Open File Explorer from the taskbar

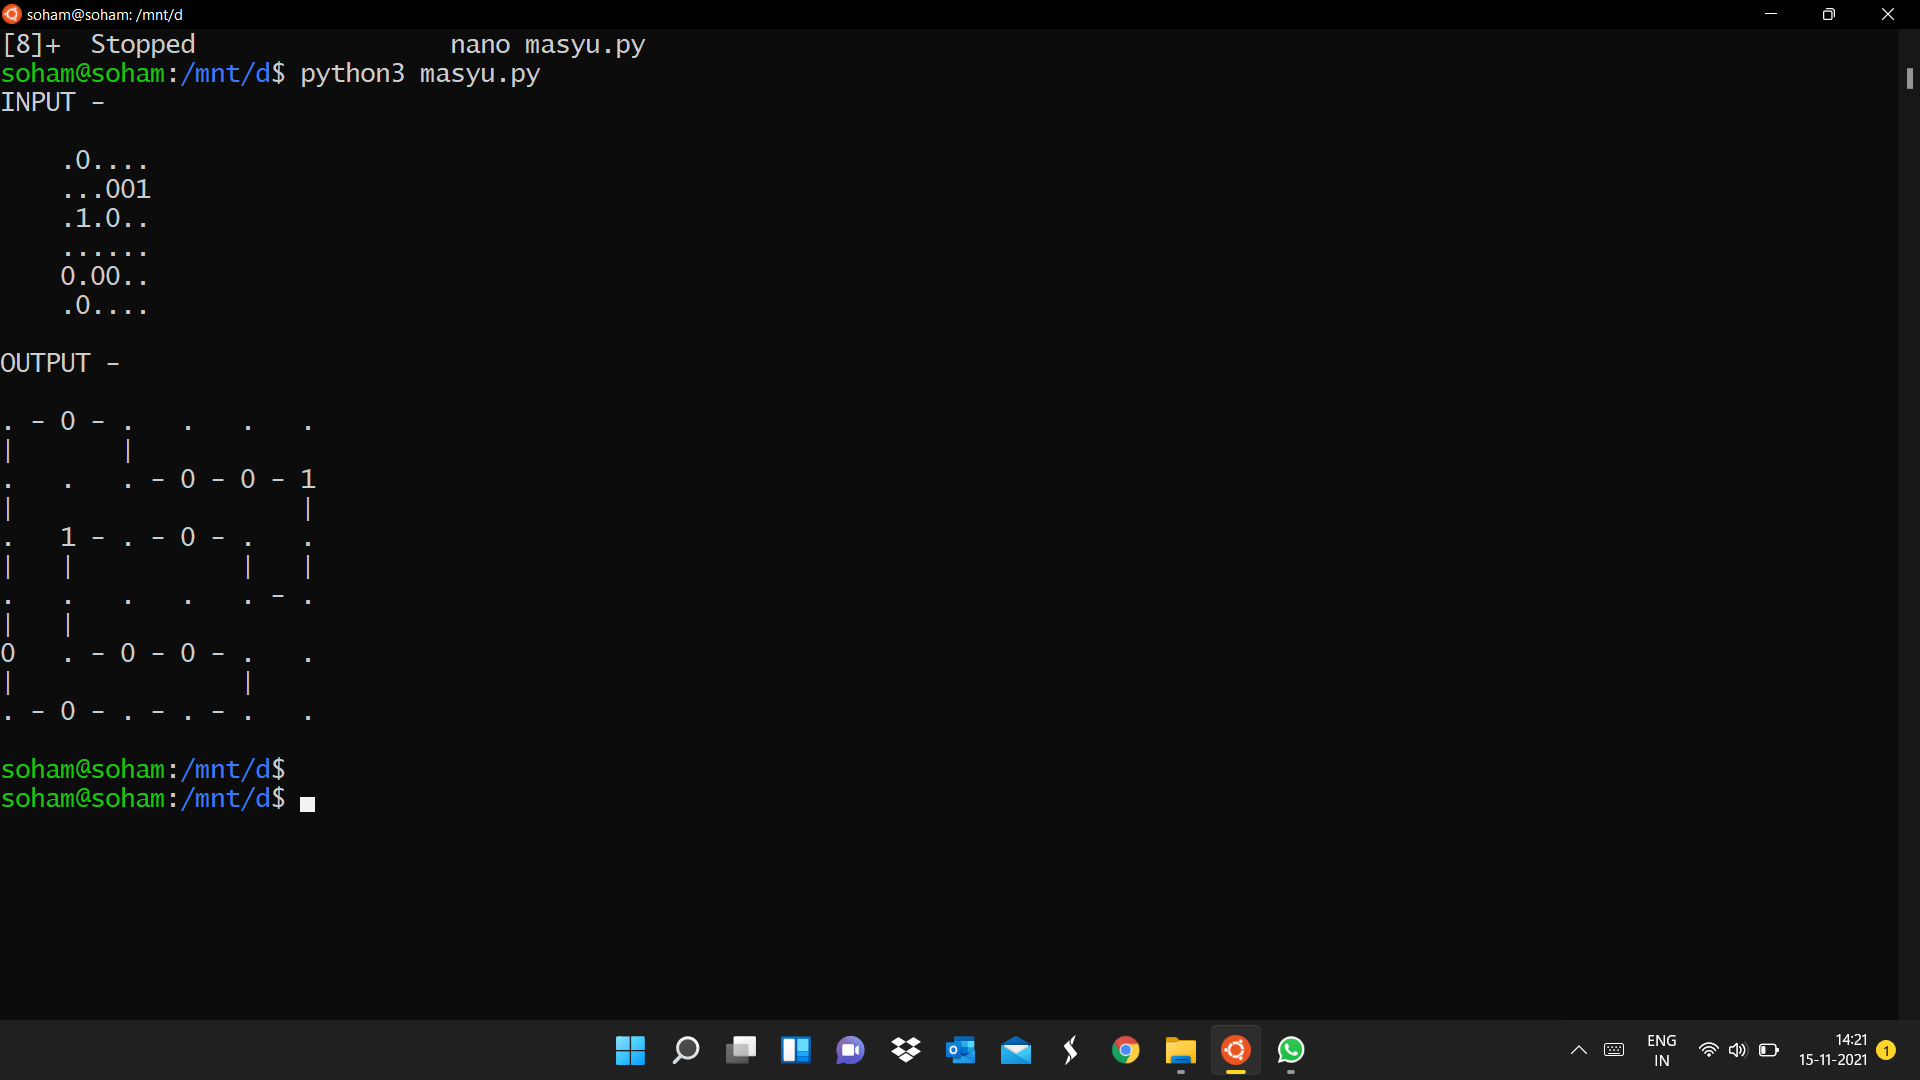pyautogui.click(x=1181, y=1050)
